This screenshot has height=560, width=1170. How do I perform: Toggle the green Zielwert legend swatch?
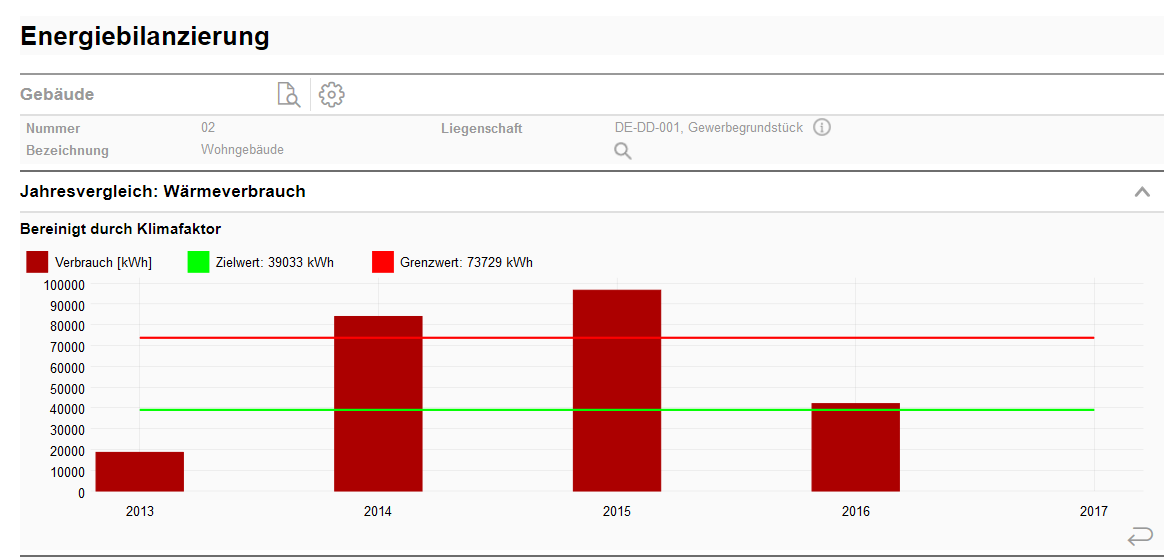click(x=198, y=263)
